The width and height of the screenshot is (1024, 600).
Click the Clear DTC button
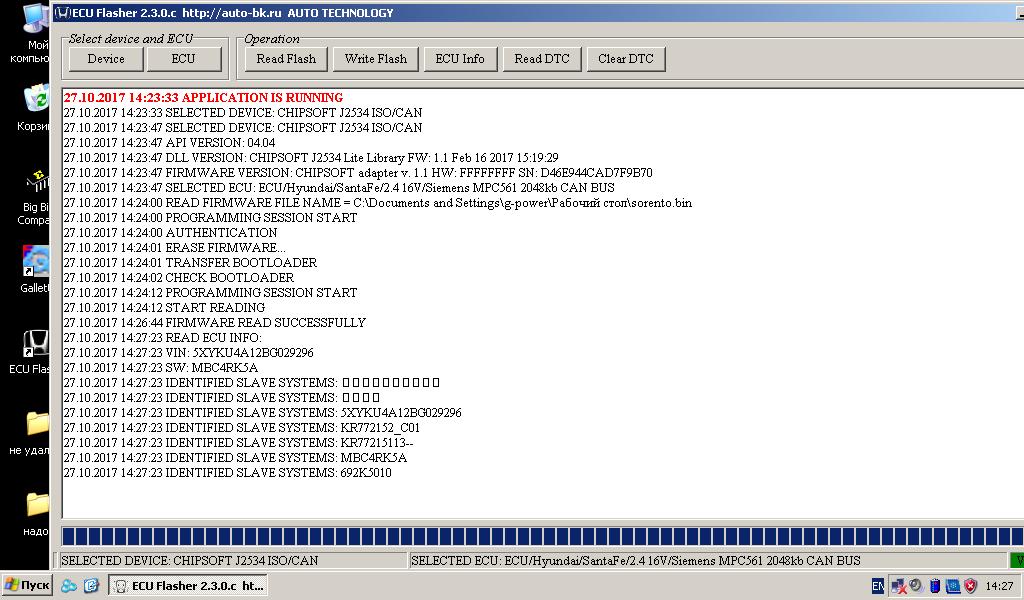tap(626, 59)
